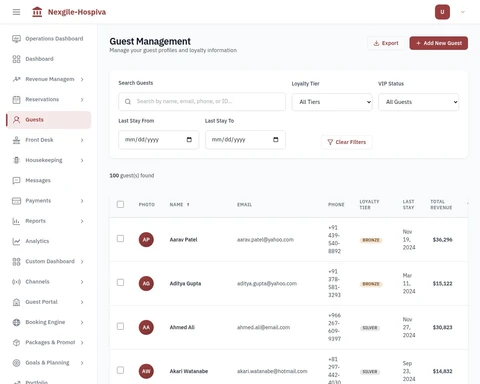
Task: Click the Payments card icon
Action: 16,201
